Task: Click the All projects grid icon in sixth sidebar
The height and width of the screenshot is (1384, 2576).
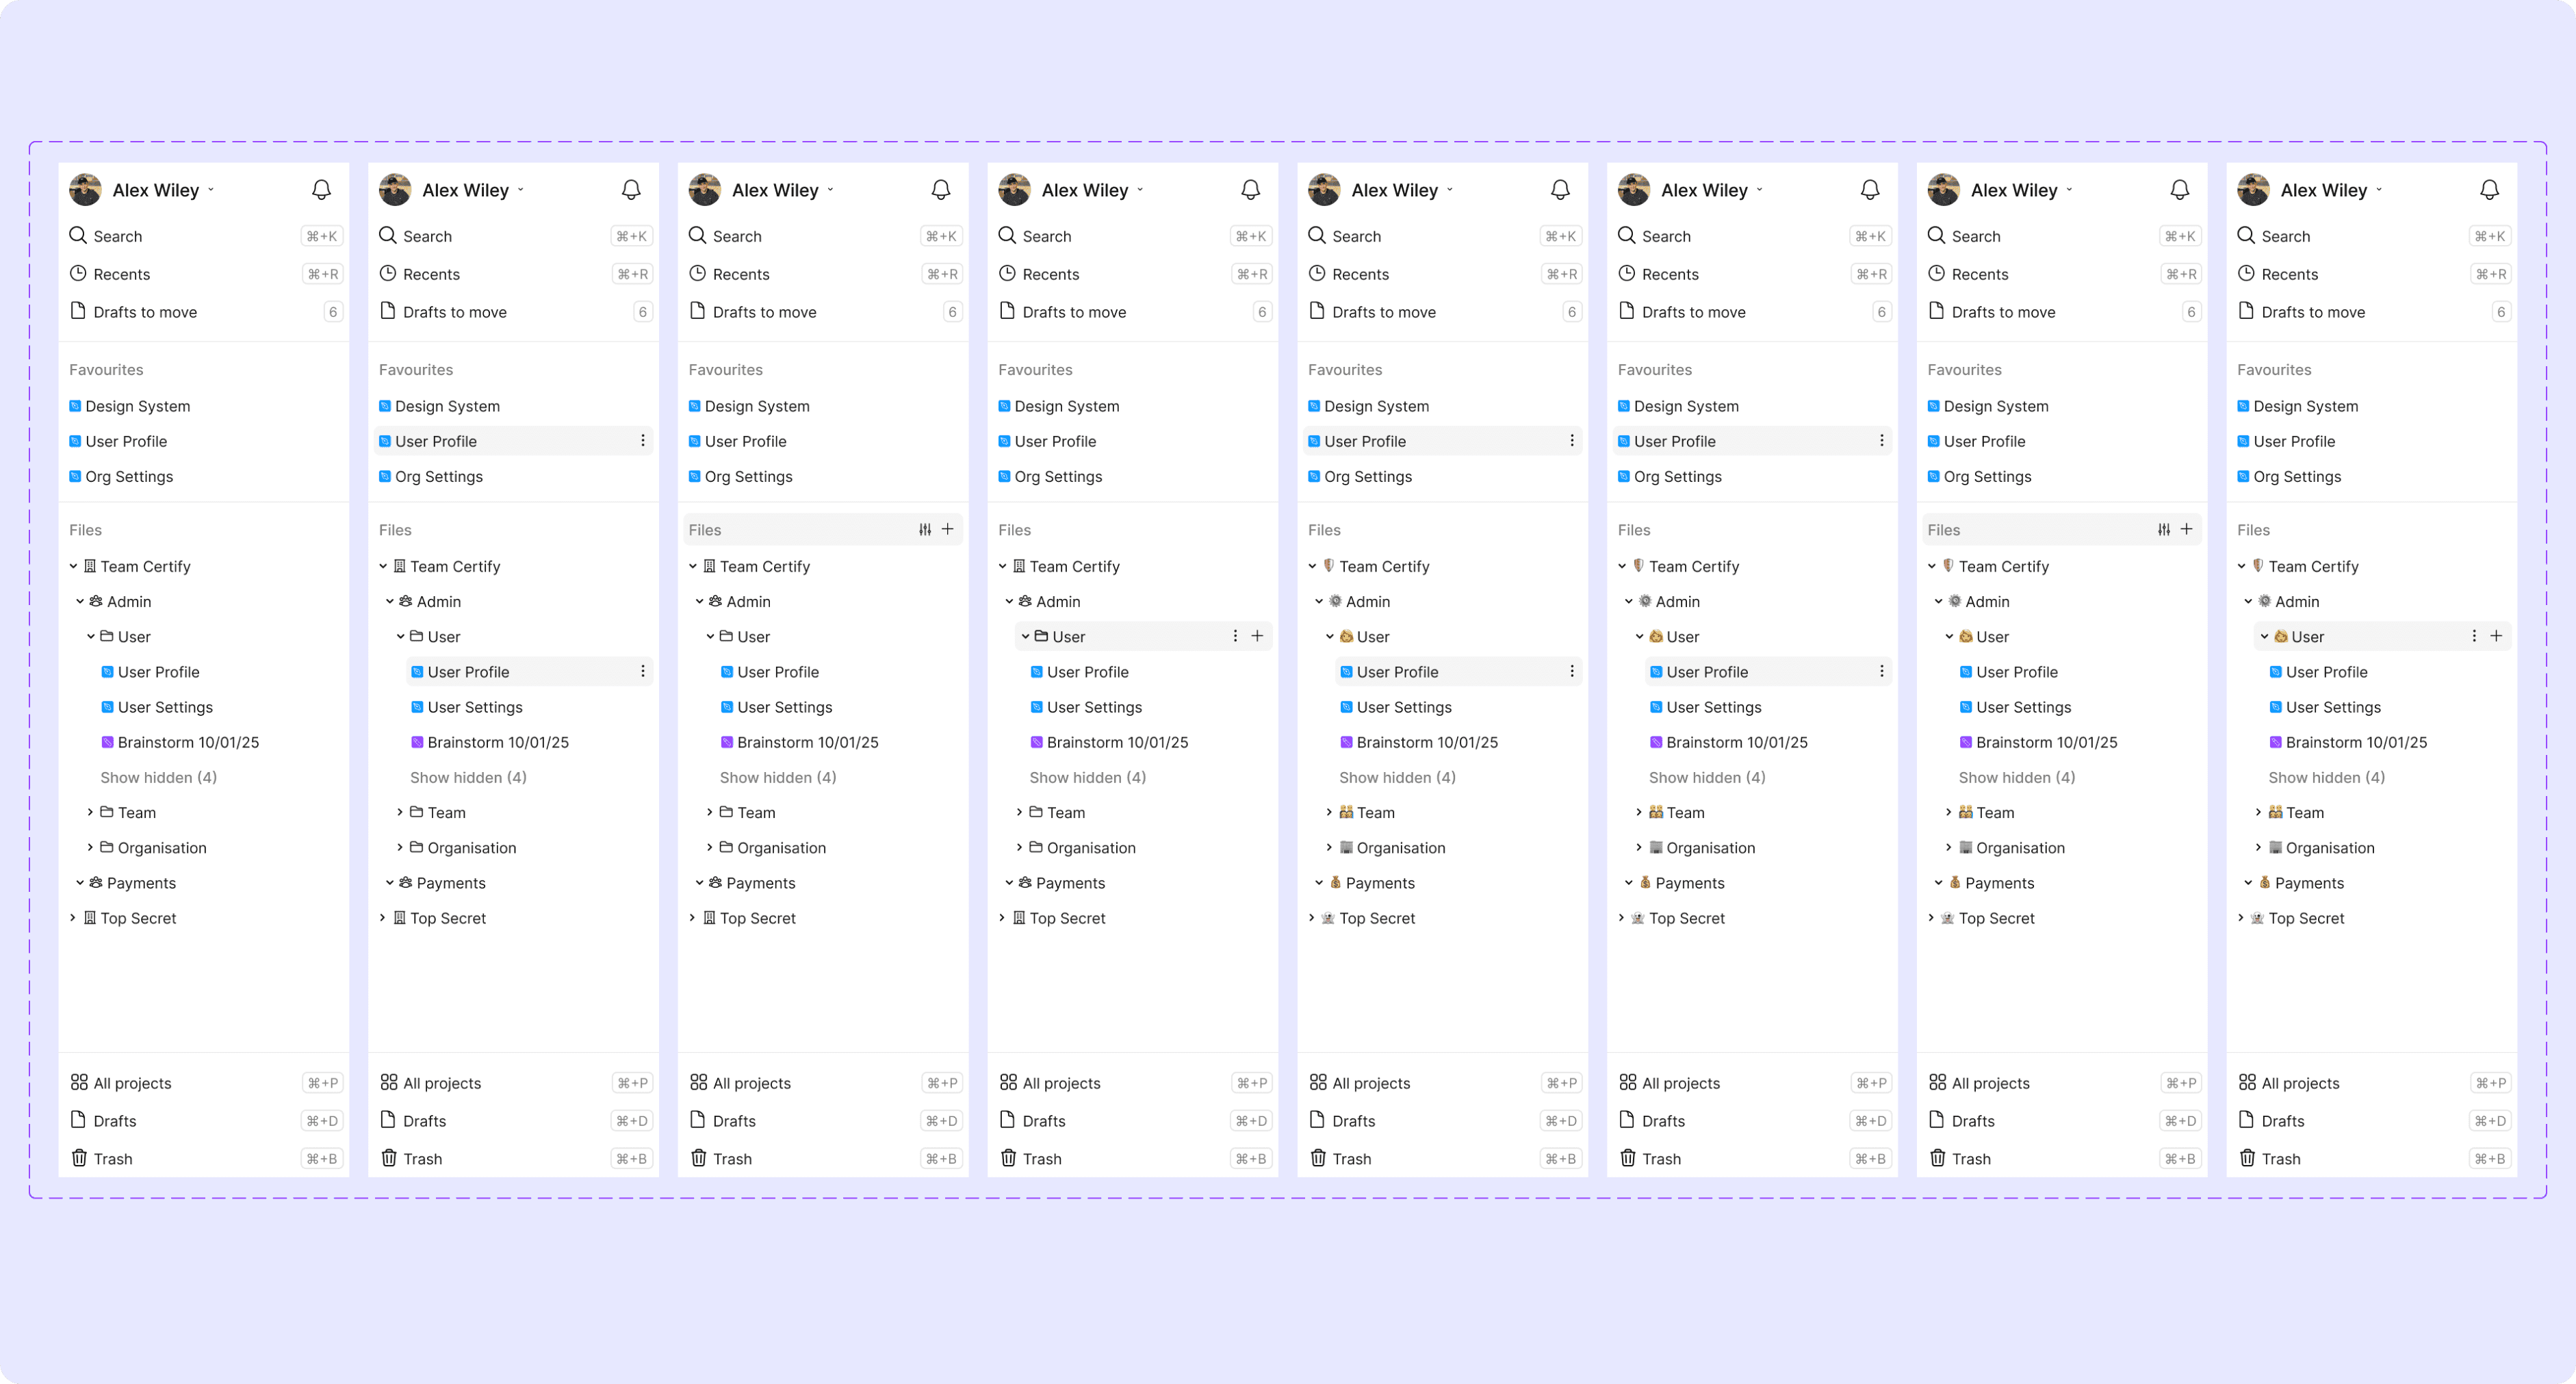Action: coord(1628,1082)
